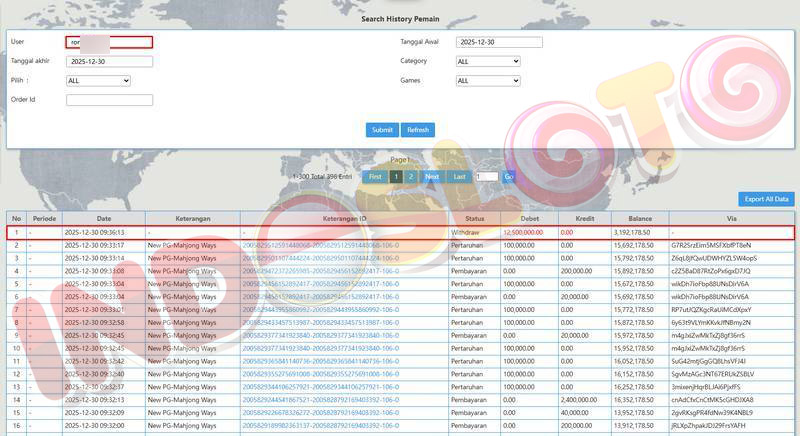800x436 pixels.
Task: Click the Balance column header
Action: pos(640,218)
